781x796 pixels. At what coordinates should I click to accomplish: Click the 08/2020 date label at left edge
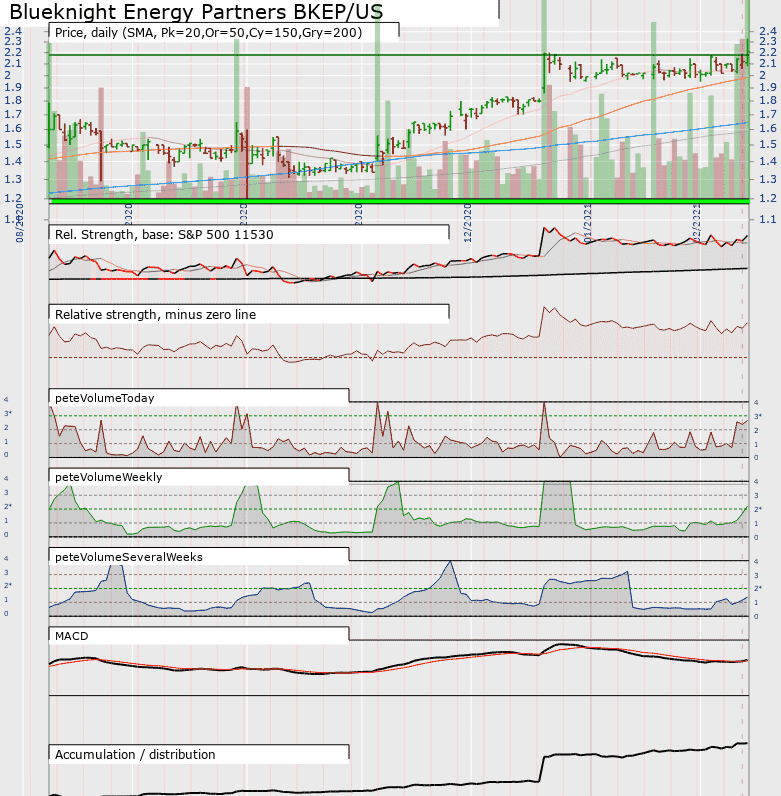[19, 222]
